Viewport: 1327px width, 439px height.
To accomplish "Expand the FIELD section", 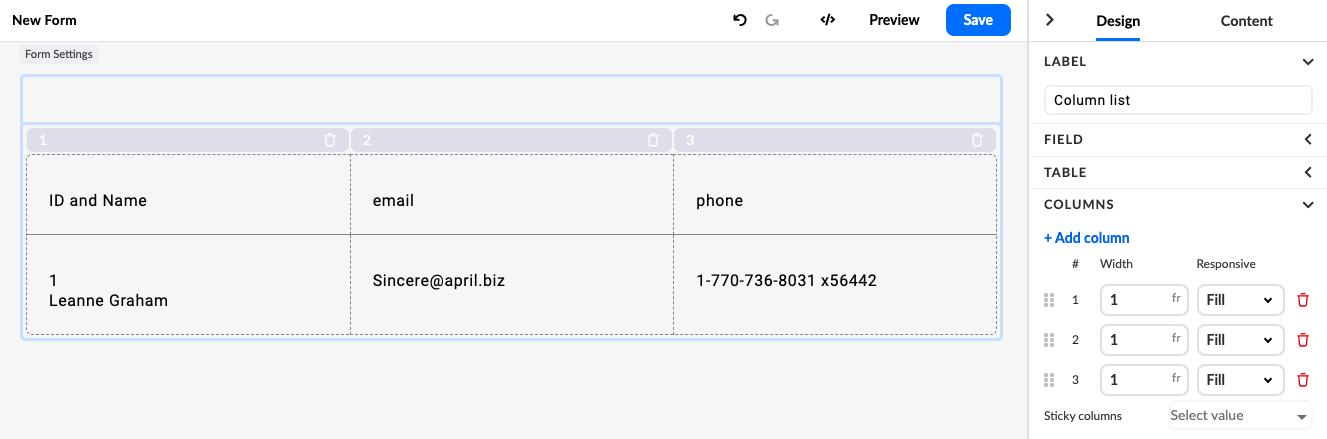I will 1307,140.
